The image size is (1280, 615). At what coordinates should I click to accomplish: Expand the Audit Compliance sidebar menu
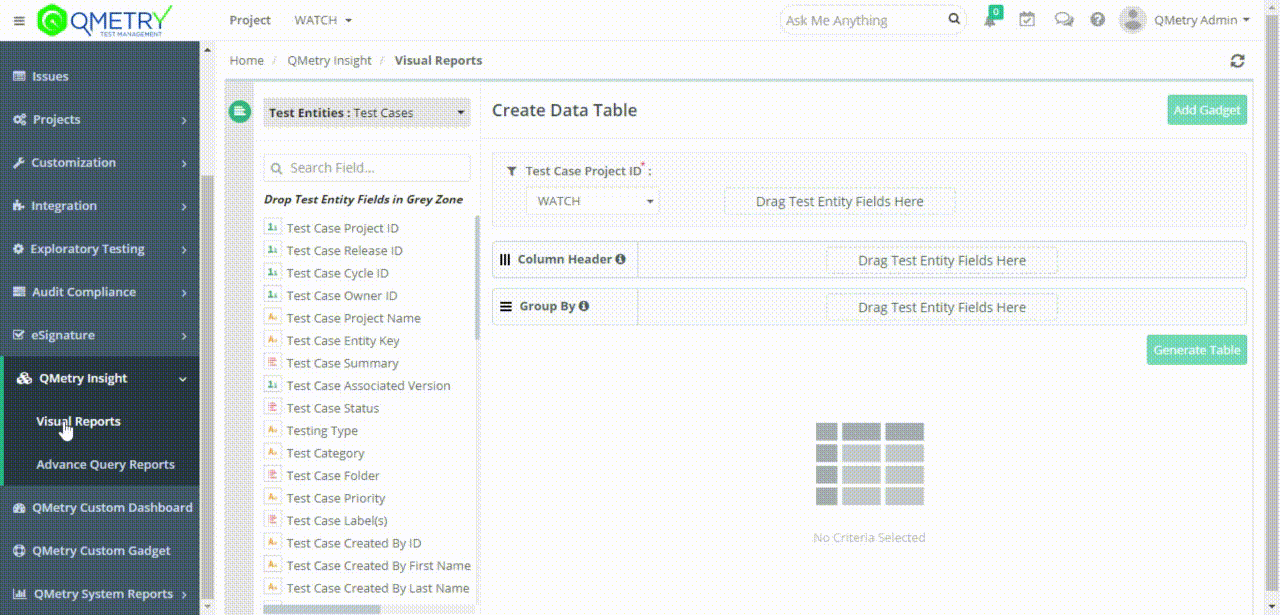coord(100,291)
